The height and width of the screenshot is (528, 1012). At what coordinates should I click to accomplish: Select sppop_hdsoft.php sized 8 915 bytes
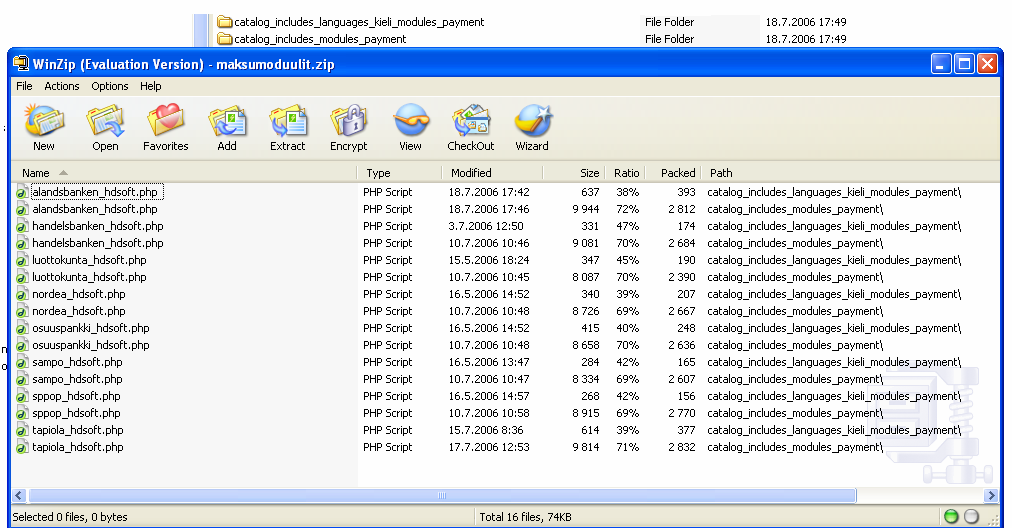pos(76,413)
